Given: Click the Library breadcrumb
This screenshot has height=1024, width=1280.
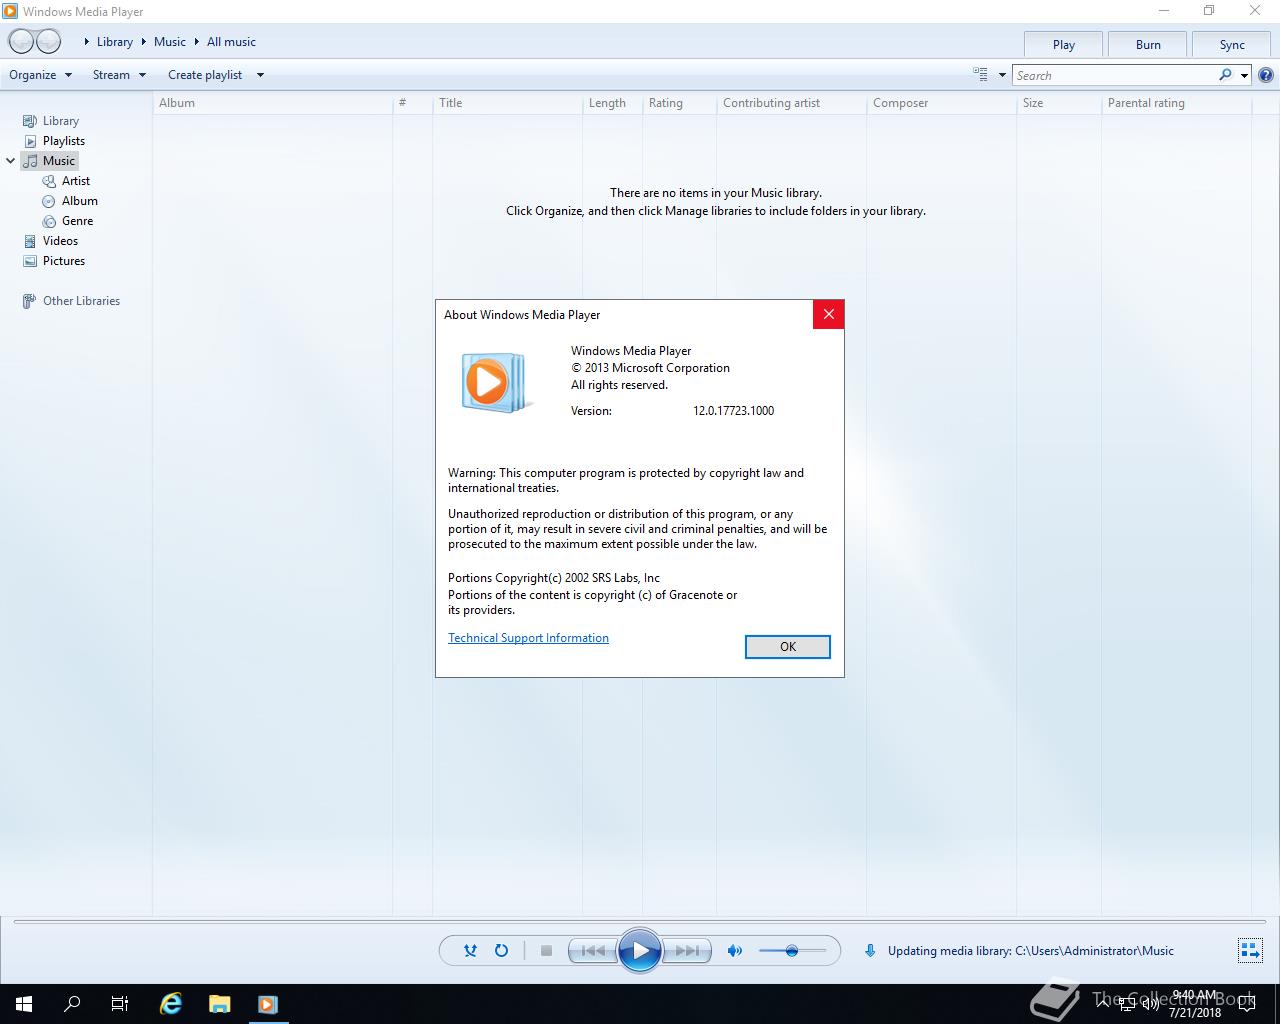Looking at the screenshot, I should coord(115,42).
